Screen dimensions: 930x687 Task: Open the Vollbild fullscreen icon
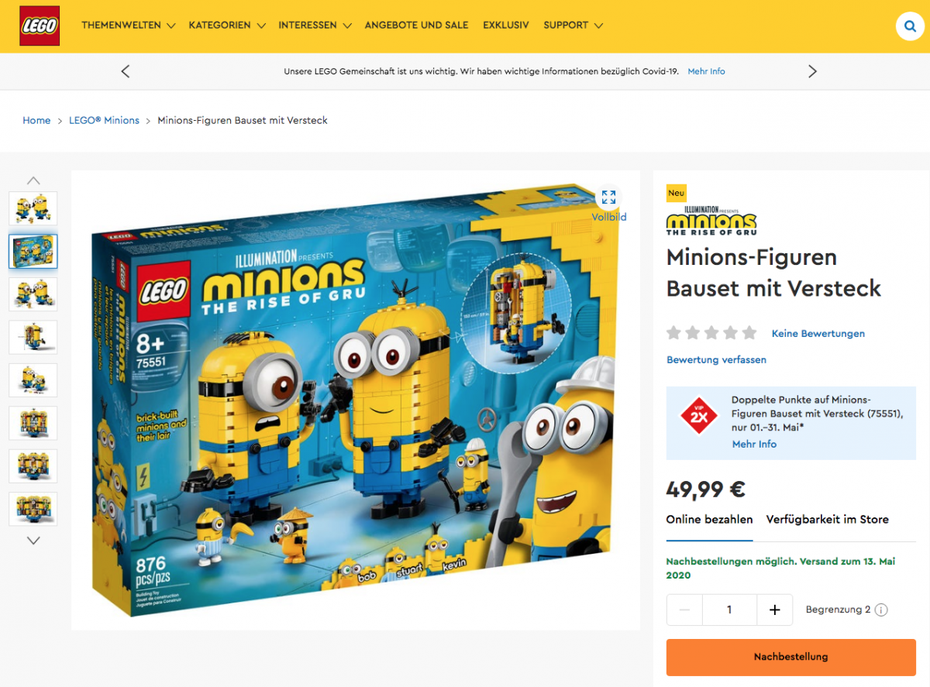coord(609,198)
